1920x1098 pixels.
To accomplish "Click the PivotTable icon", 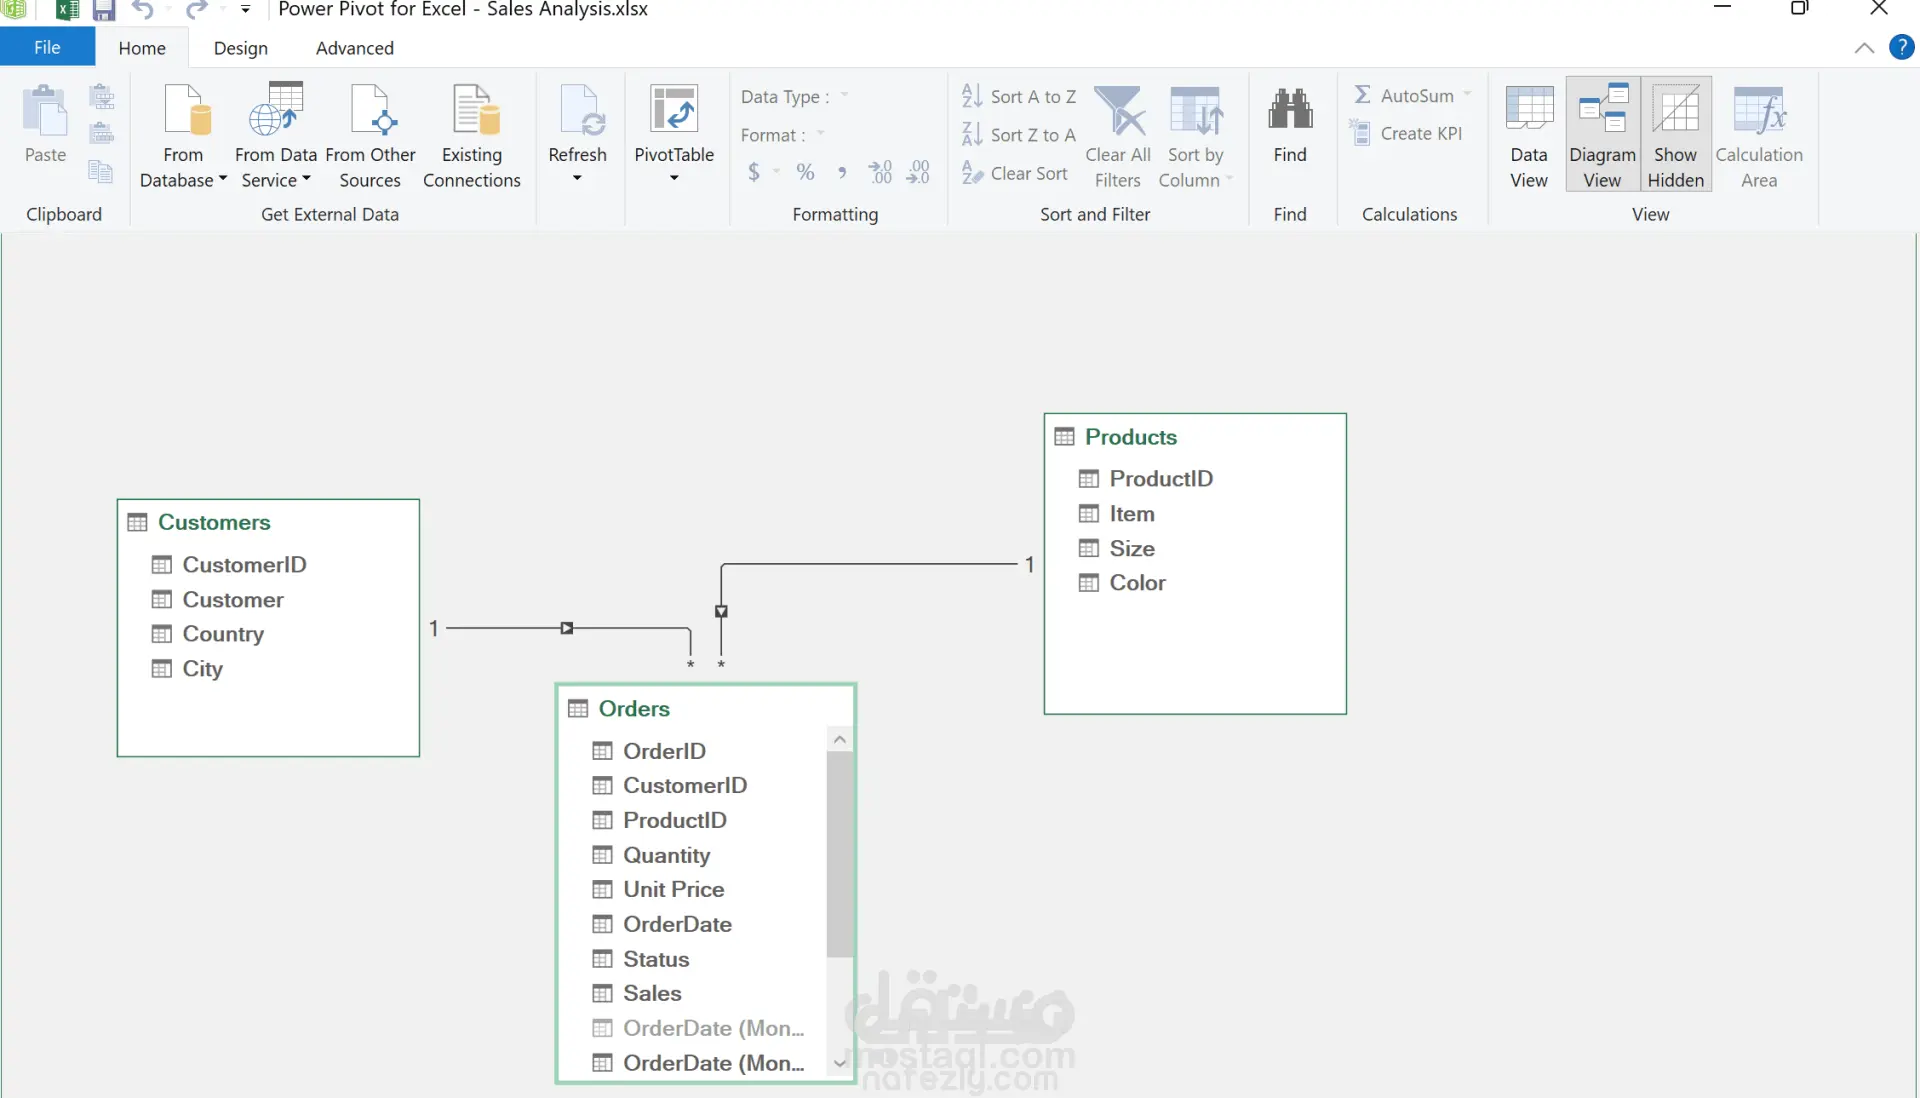I will coord(674,109).
